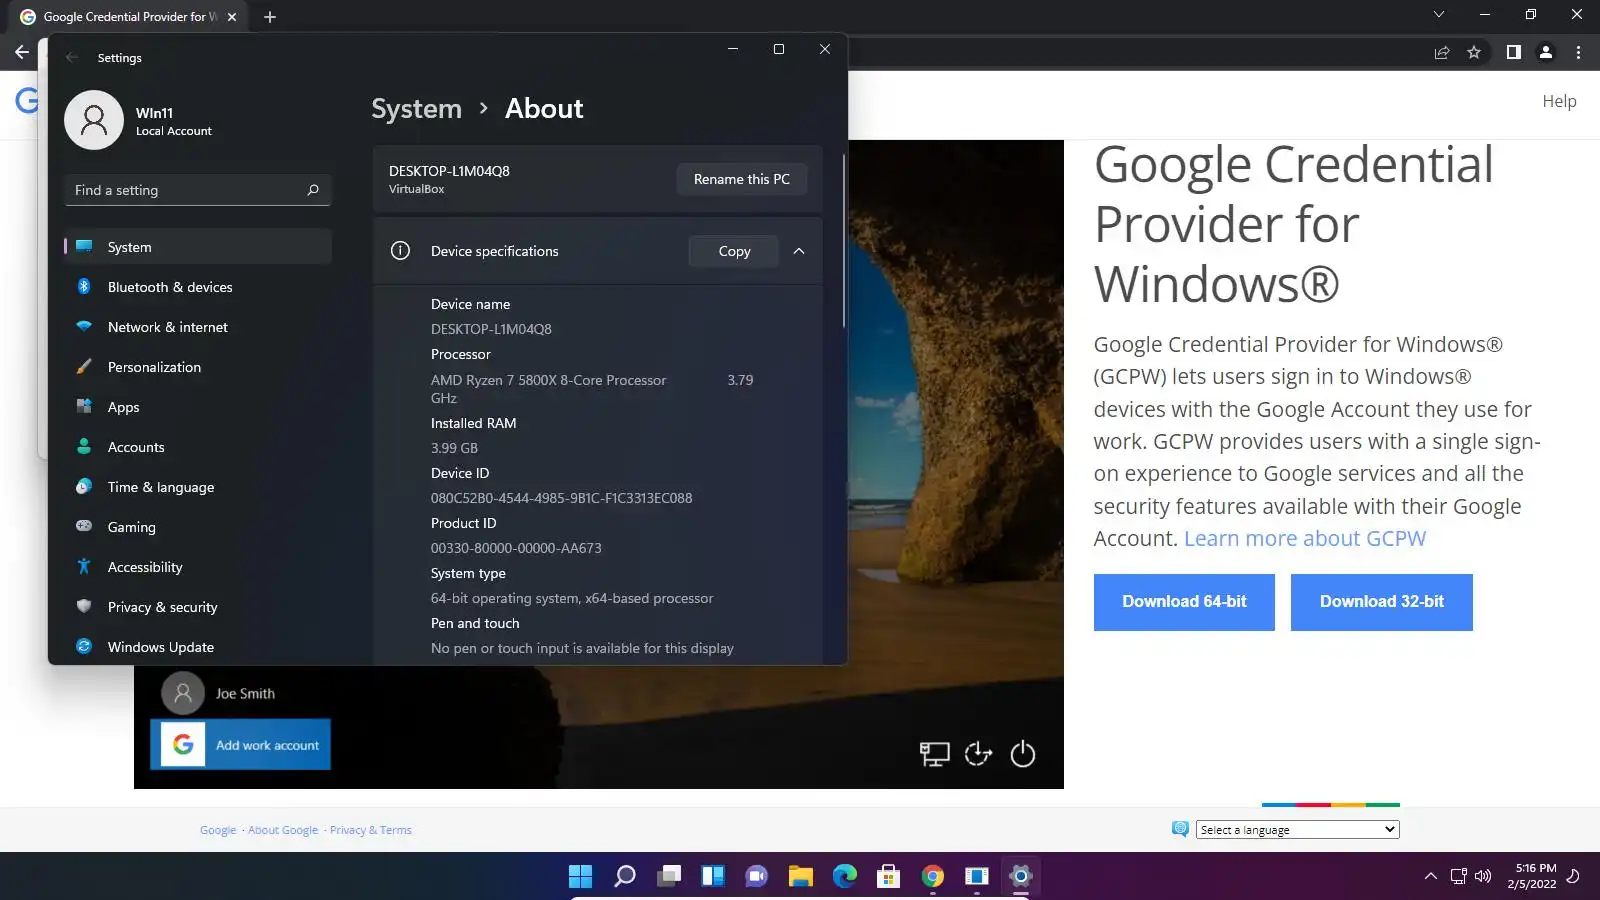
Task: Launch Microsoft Edge from the taskbar
Action: pos(845,877)
